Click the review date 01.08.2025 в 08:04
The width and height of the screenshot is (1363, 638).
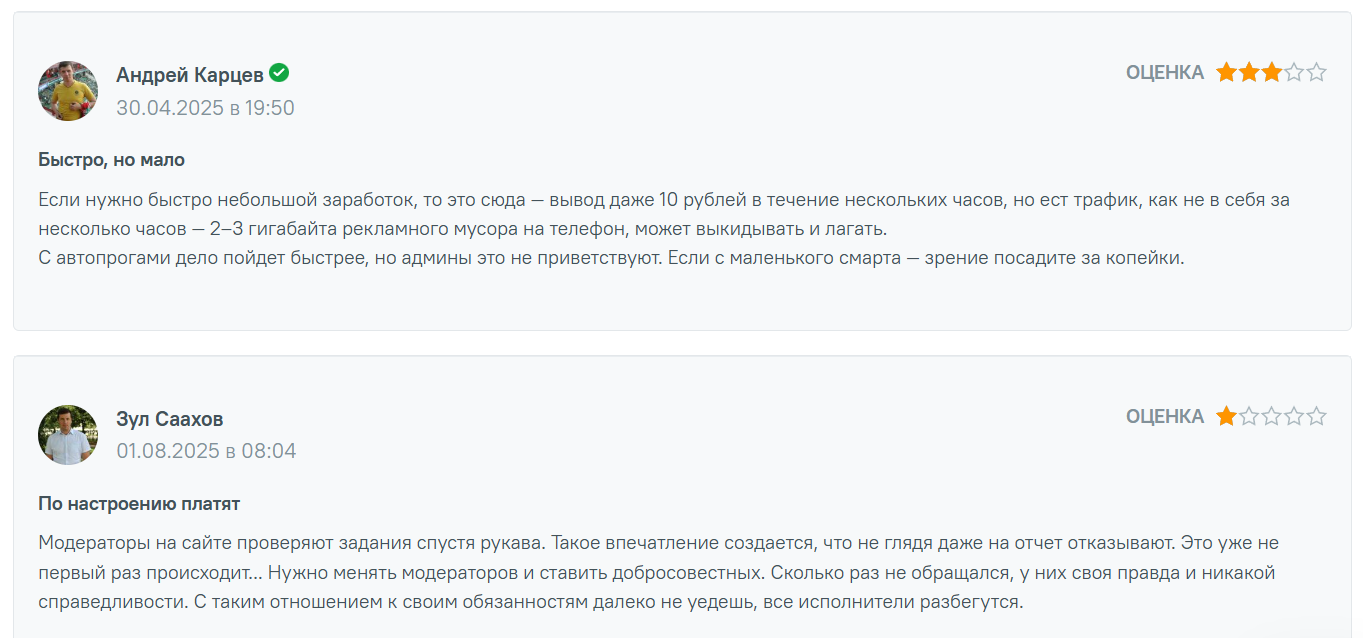pyautogui.click(x=206, y=451)
